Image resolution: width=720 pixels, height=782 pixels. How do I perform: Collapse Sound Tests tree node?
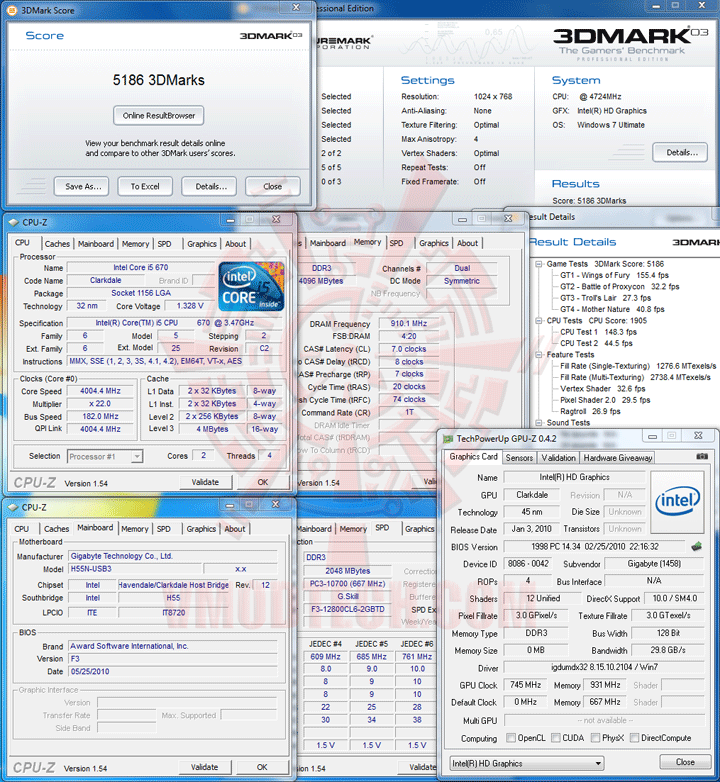[539, 423]
